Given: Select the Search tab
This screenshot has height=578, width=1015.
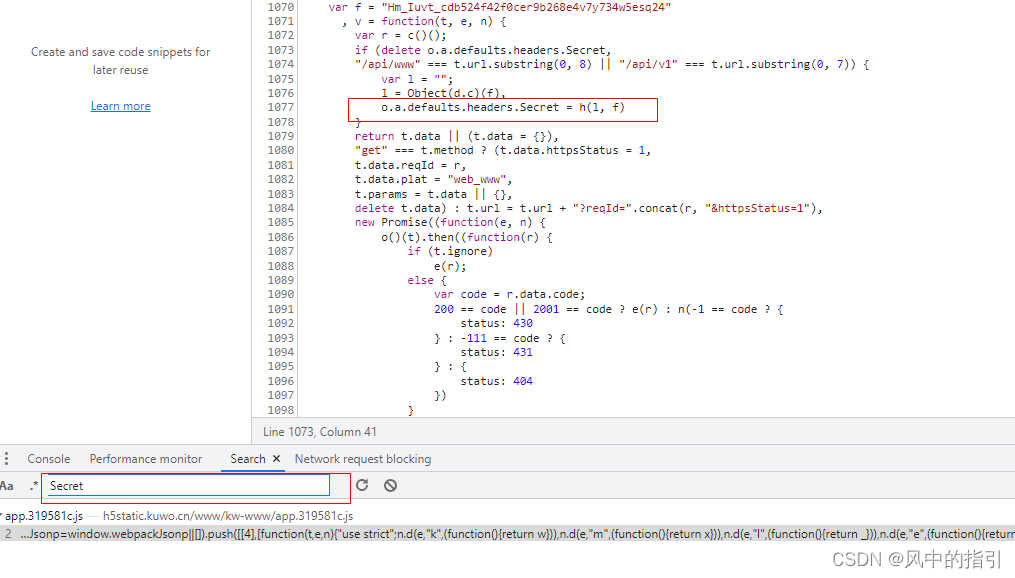Looking at the screenshot, I should click(248, 459).
